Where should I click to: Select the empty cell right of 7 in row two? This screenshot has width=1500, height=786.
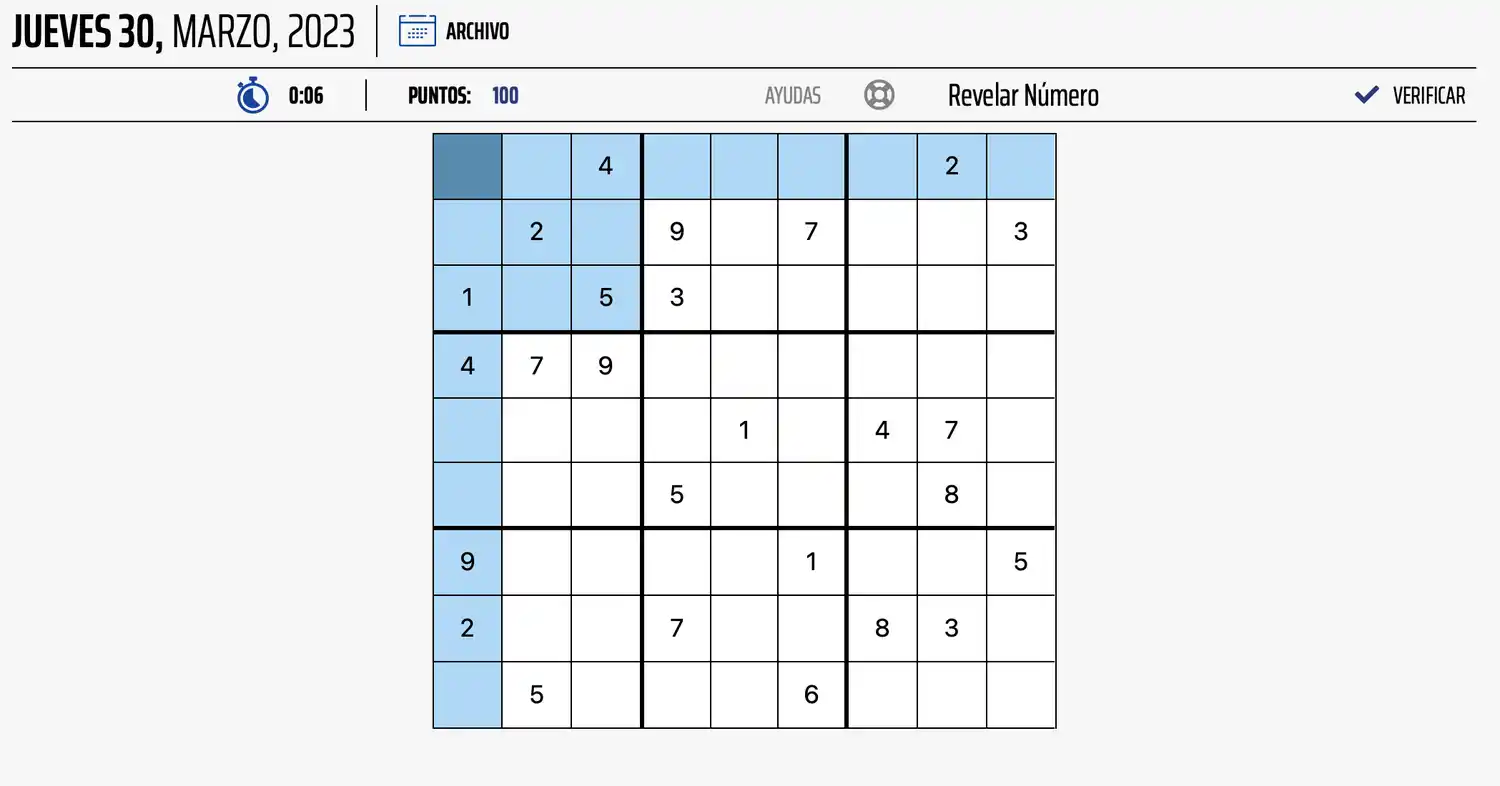pyautogui.click(x=882, y=231)
